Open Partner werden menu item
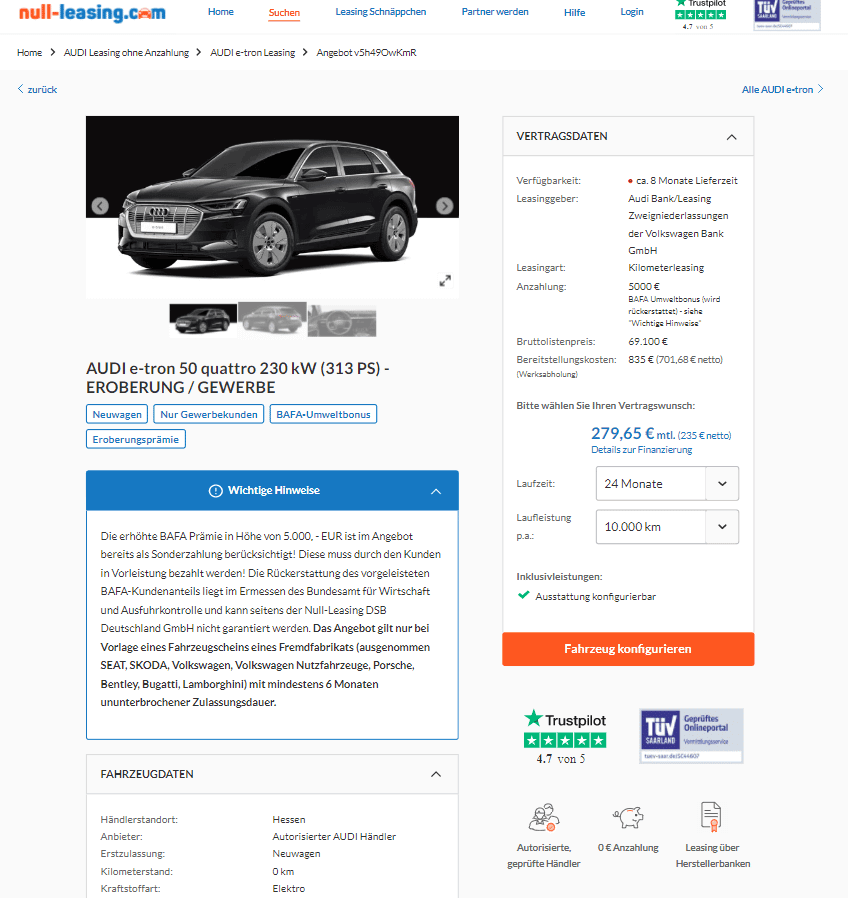Screen dimensions: 848x898 (x=495, y=12)
